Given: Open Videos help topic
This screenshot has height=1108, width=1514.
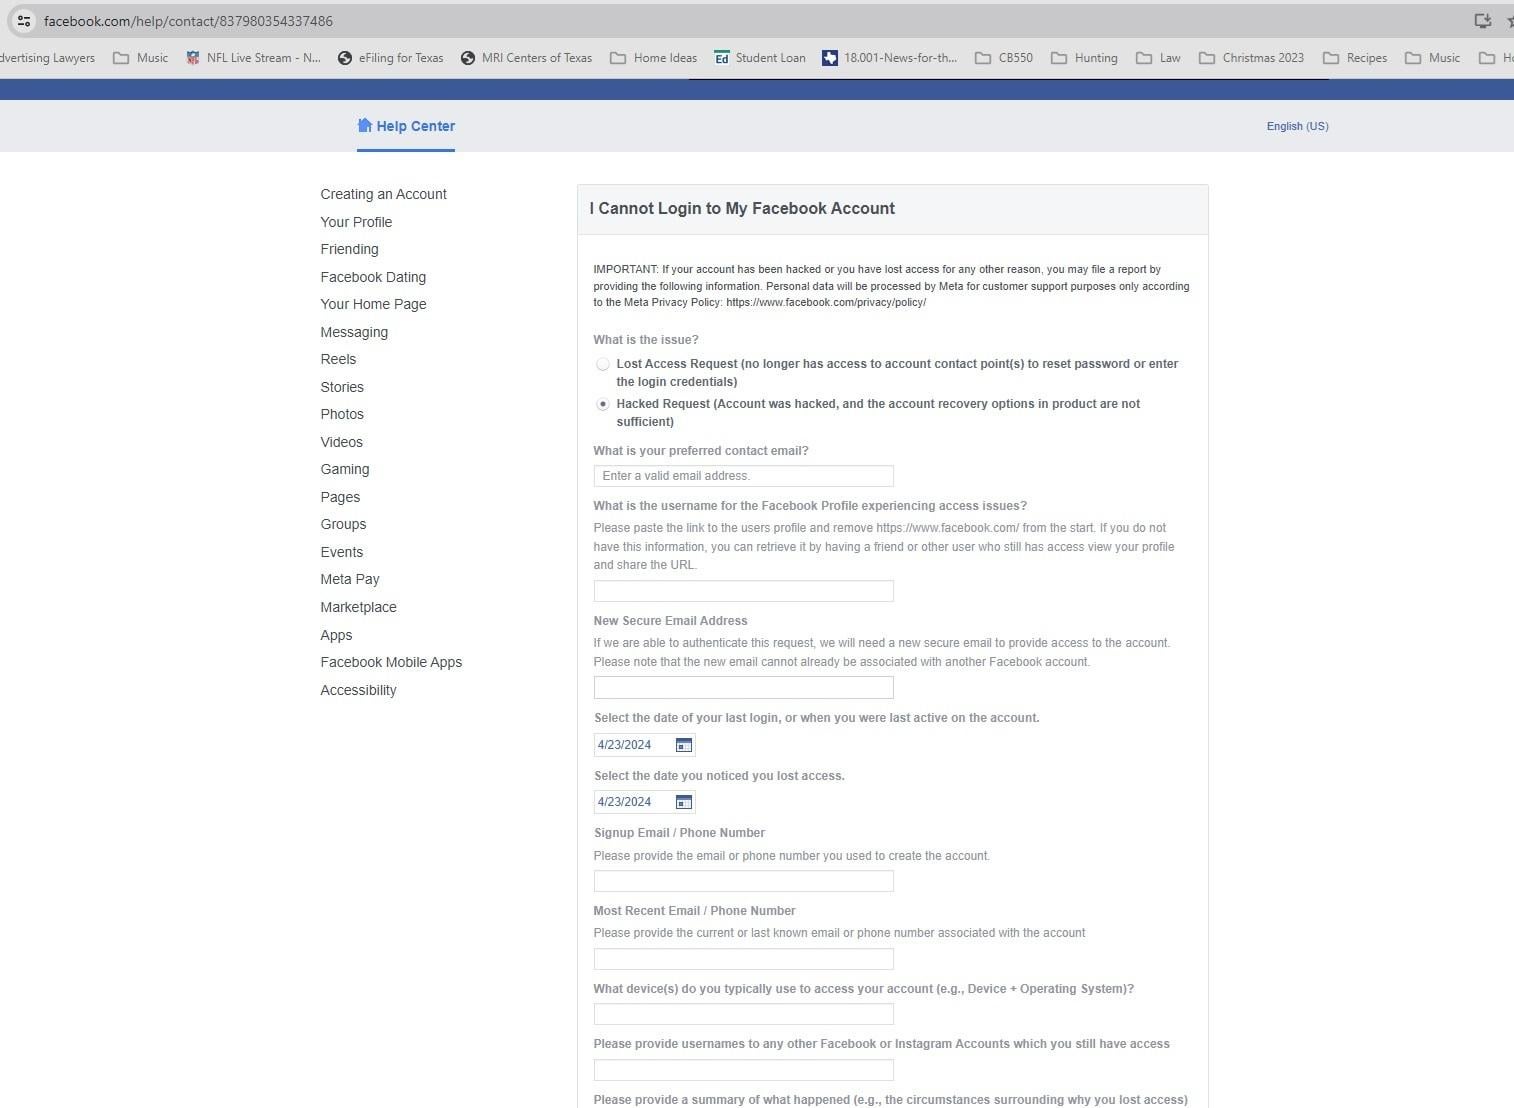Looking at the screenshot, I should pos(341,442).
